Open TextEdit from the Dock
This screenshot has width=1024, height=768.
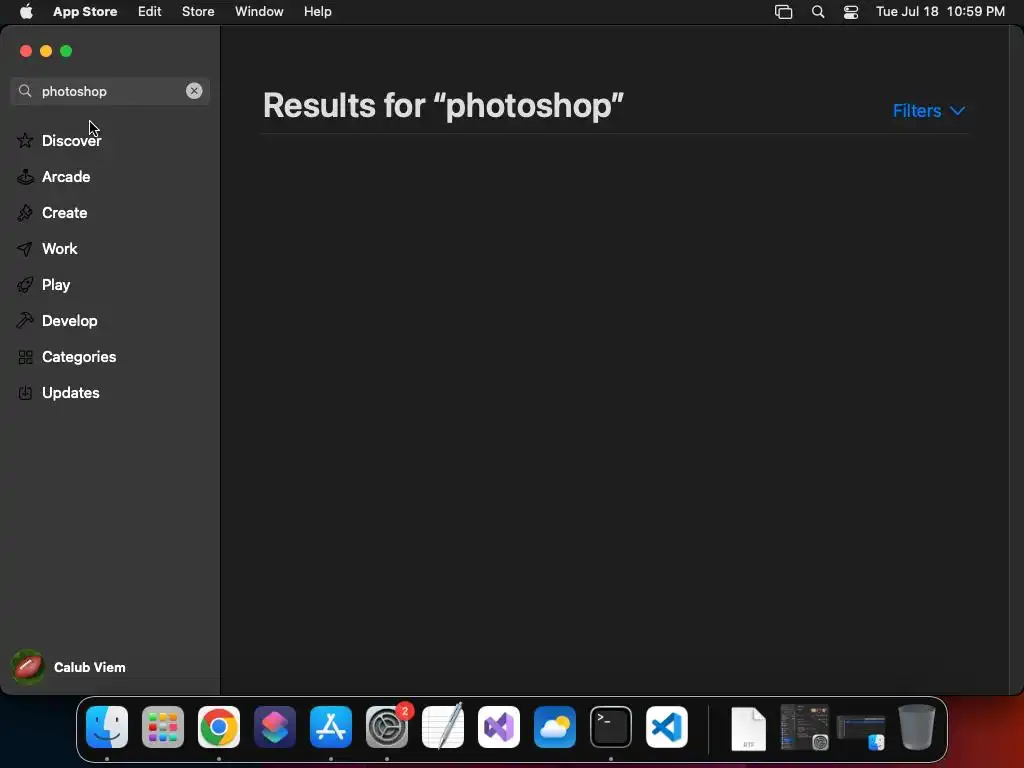pos(443,727)
